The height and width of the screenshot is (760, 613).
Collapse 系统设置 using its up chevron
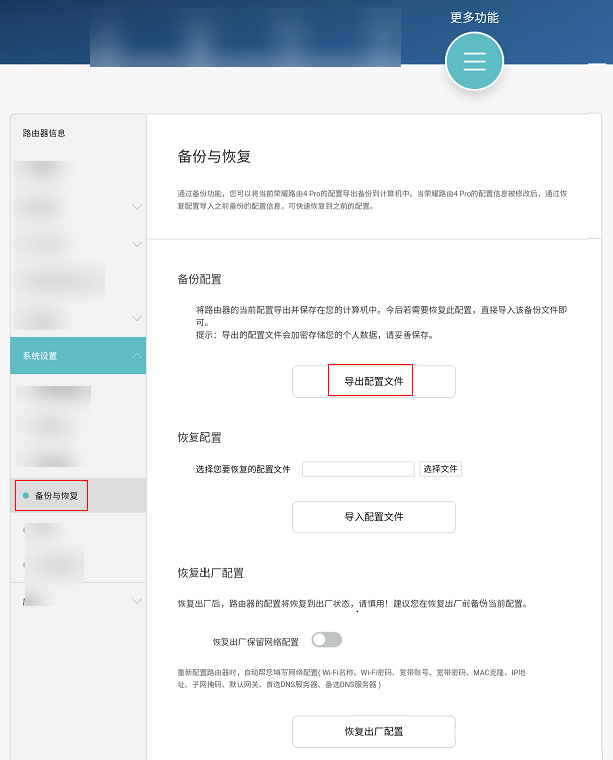tap(137, 356)
